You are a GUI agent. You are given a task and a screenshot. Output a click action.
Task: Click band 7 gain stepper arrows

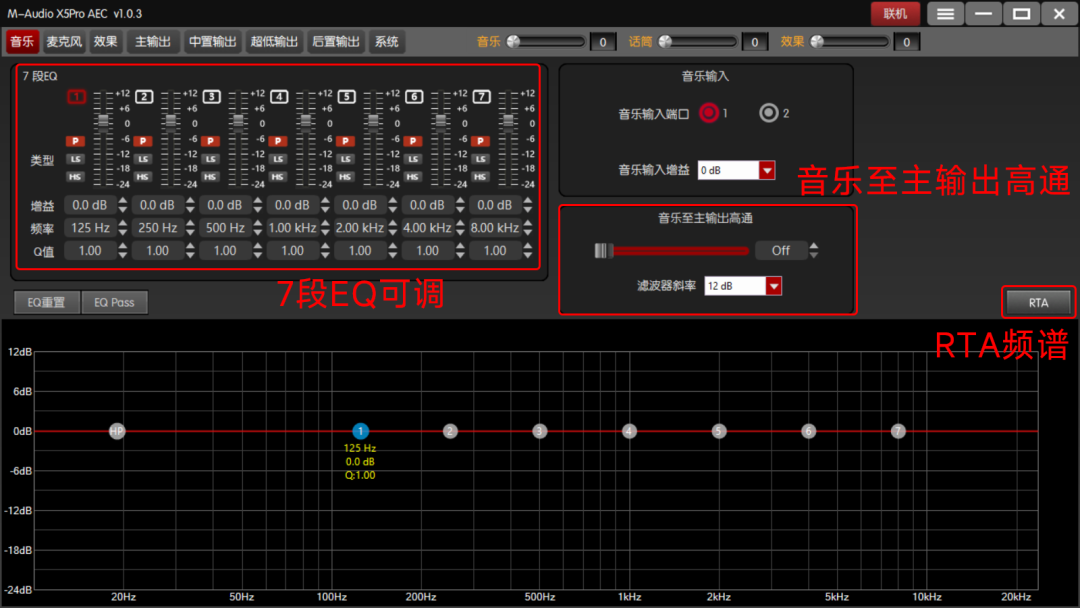[x=528, y=205]
